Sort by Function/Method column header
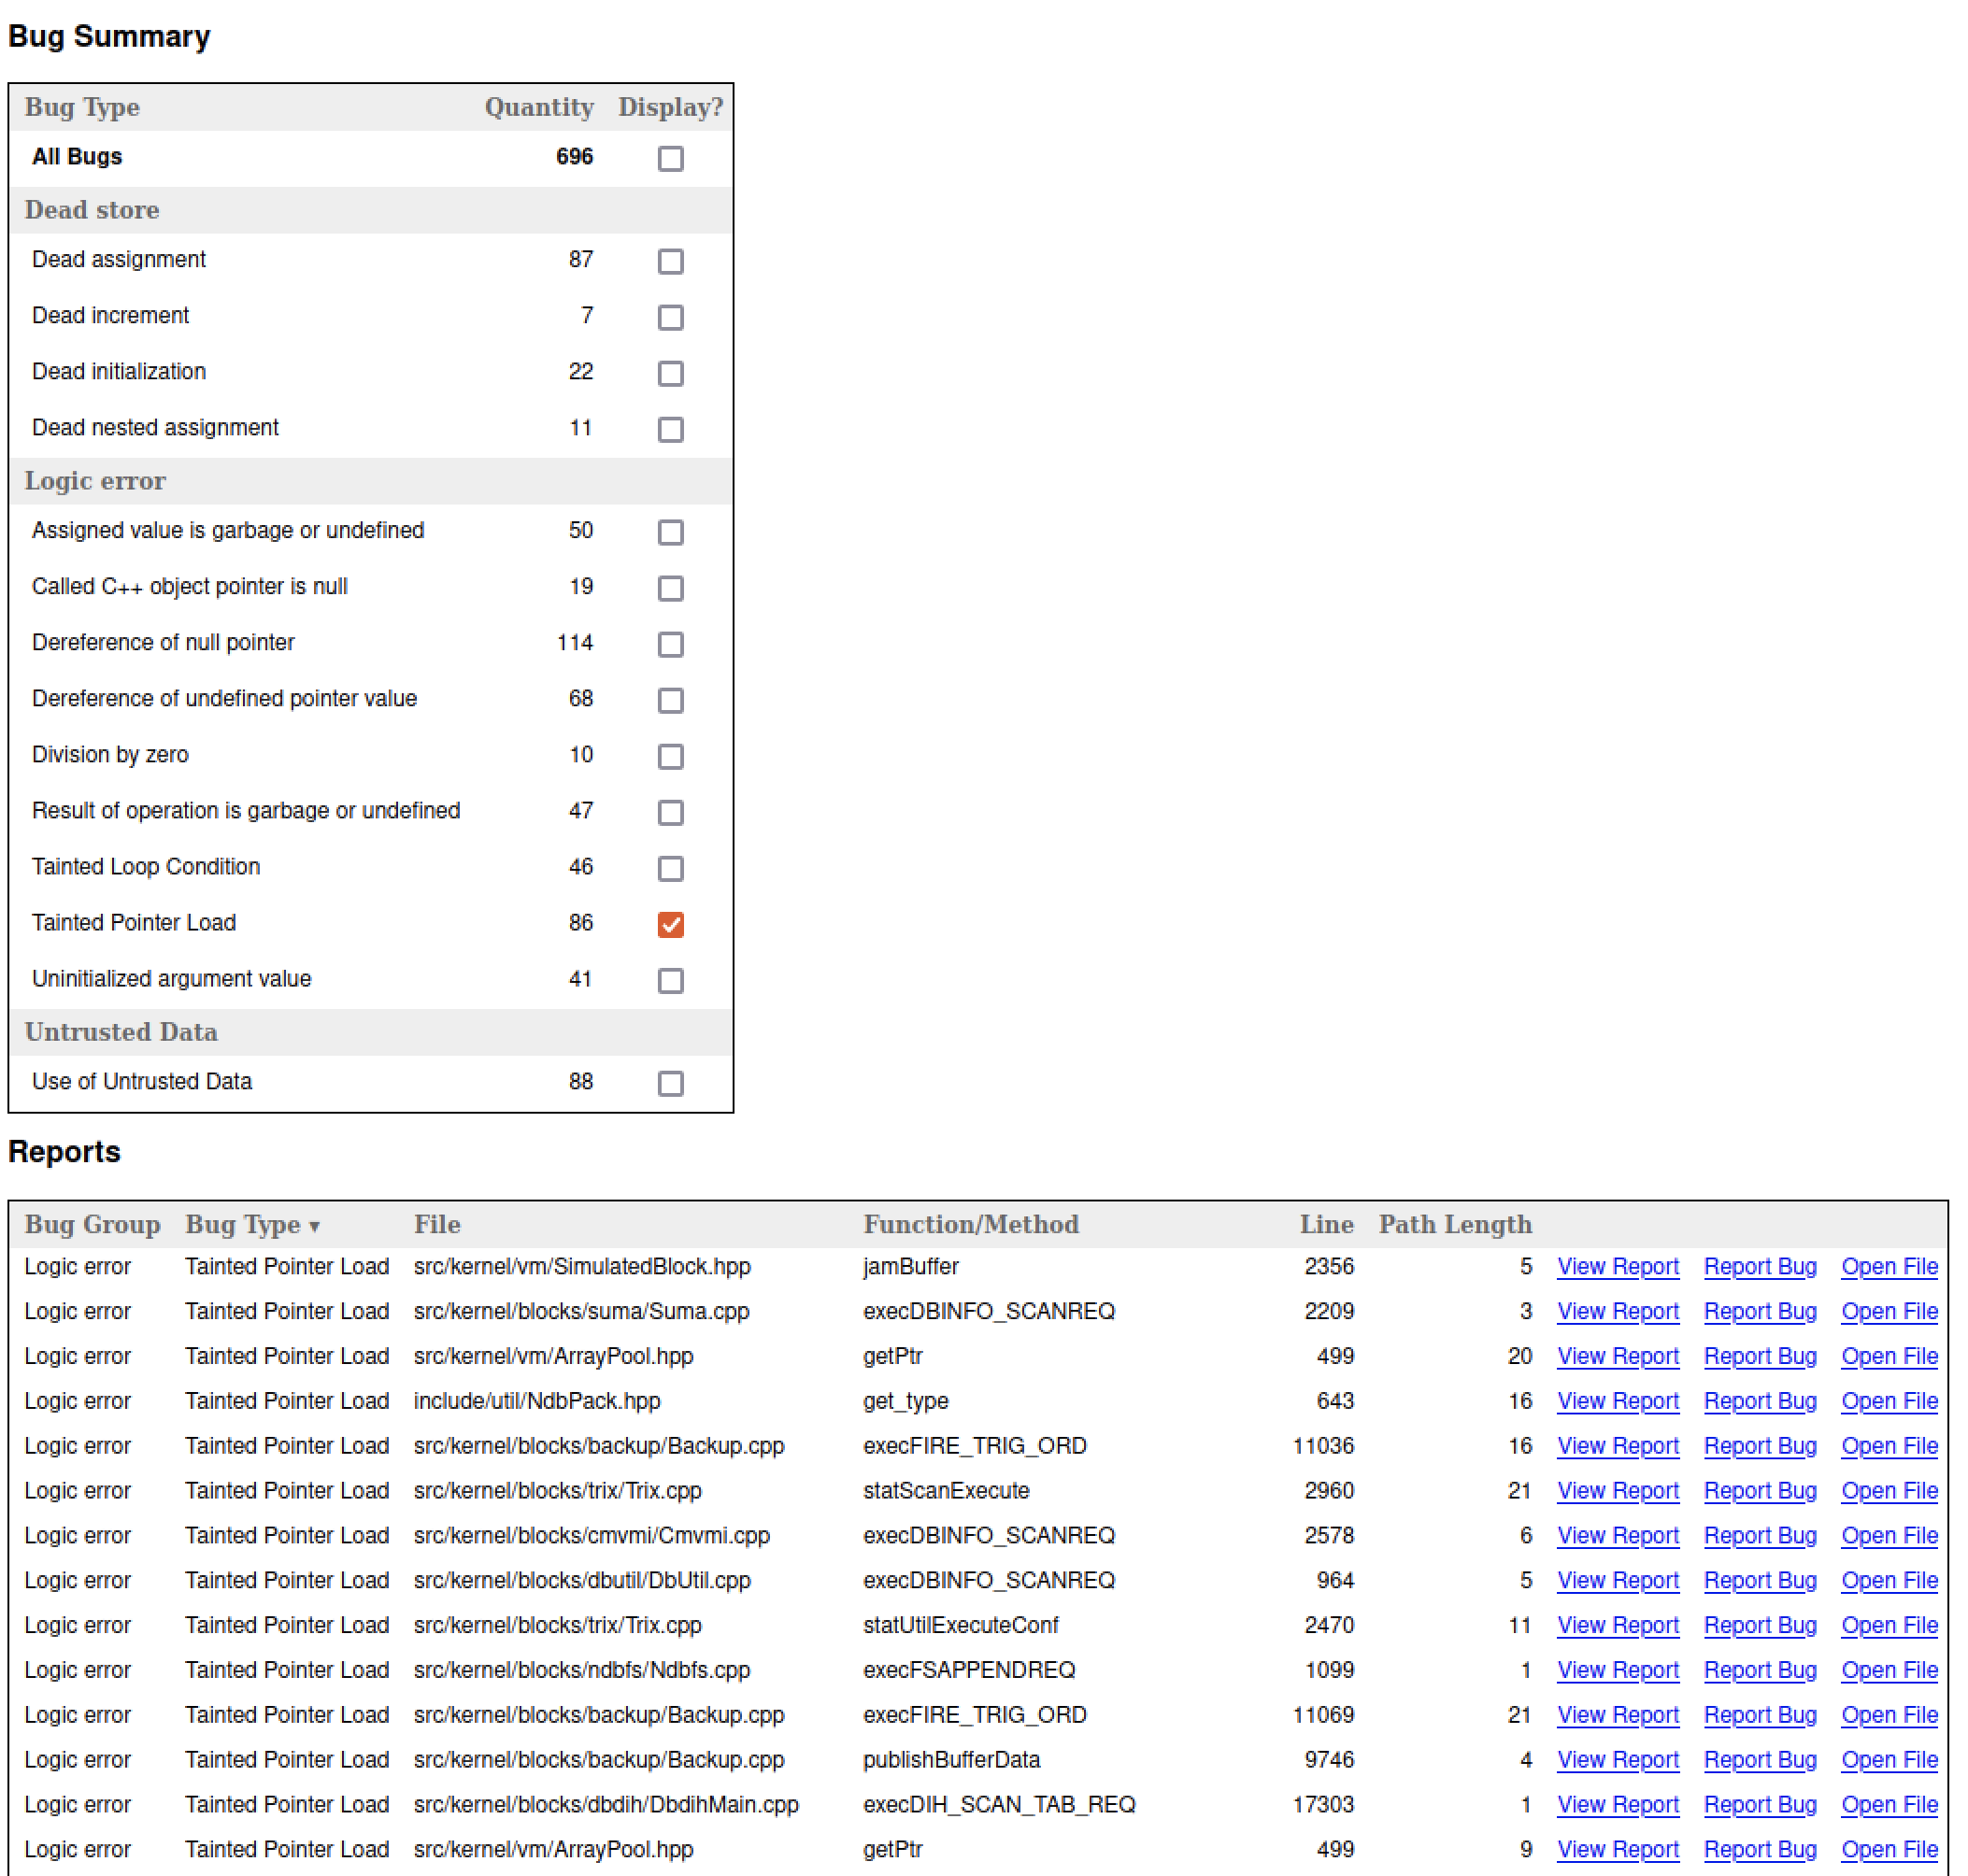 coord(970,1224)
